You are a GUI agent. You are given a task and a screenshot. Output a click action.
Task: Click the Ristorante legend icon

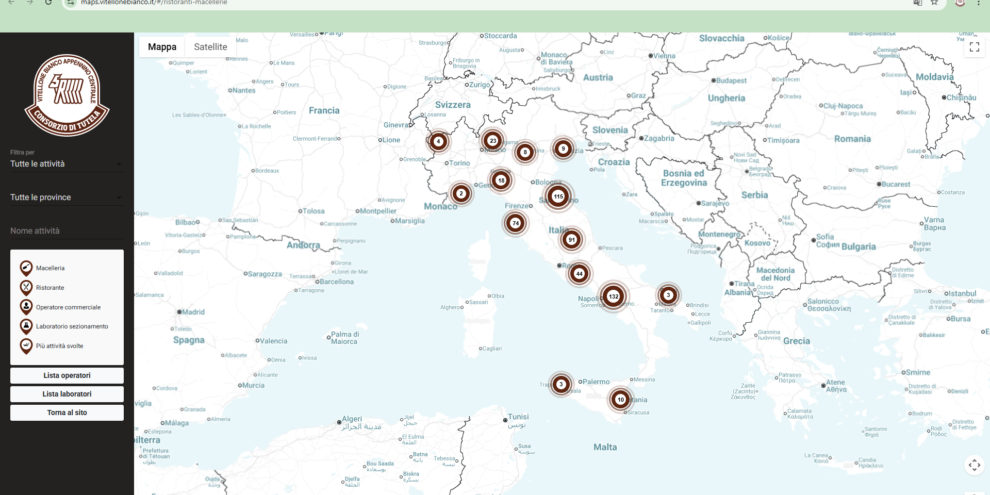(26, 287)
